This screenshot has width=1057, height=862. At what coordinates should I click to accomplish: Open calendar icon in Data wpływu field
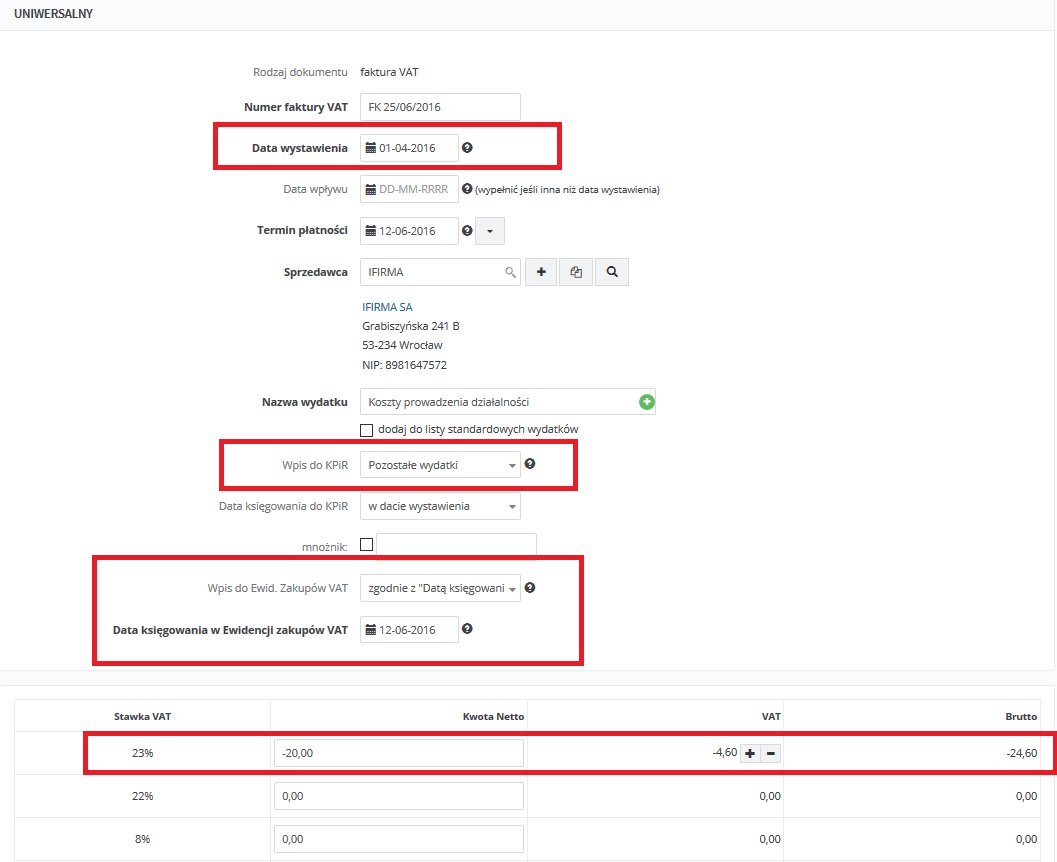371,189
